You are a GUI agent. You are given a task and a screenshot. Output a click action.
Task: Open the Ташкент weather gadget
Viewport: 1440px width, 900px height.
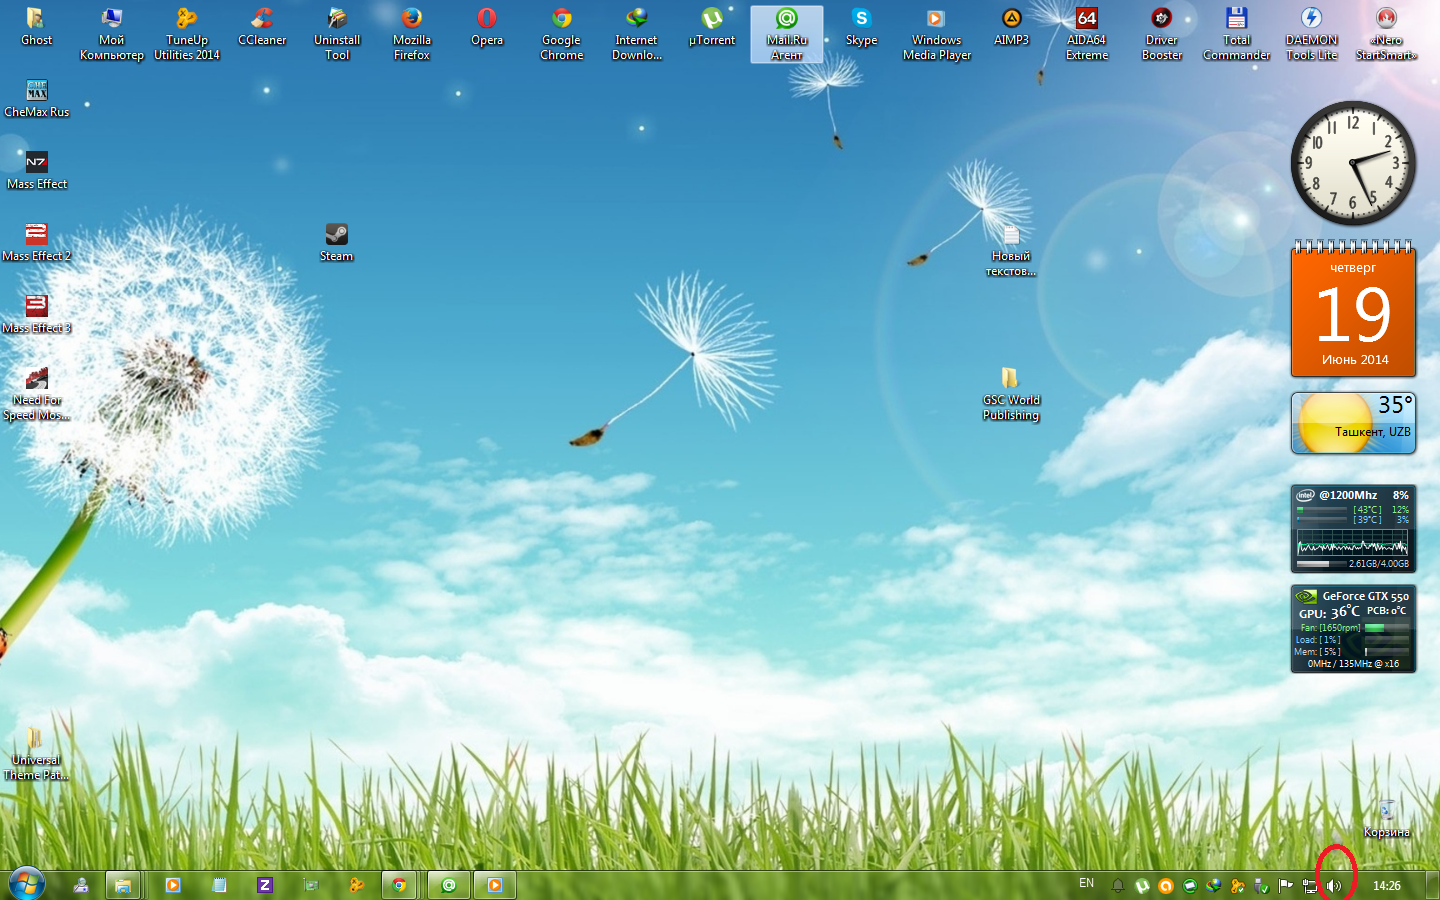[x=1353, y=423]
